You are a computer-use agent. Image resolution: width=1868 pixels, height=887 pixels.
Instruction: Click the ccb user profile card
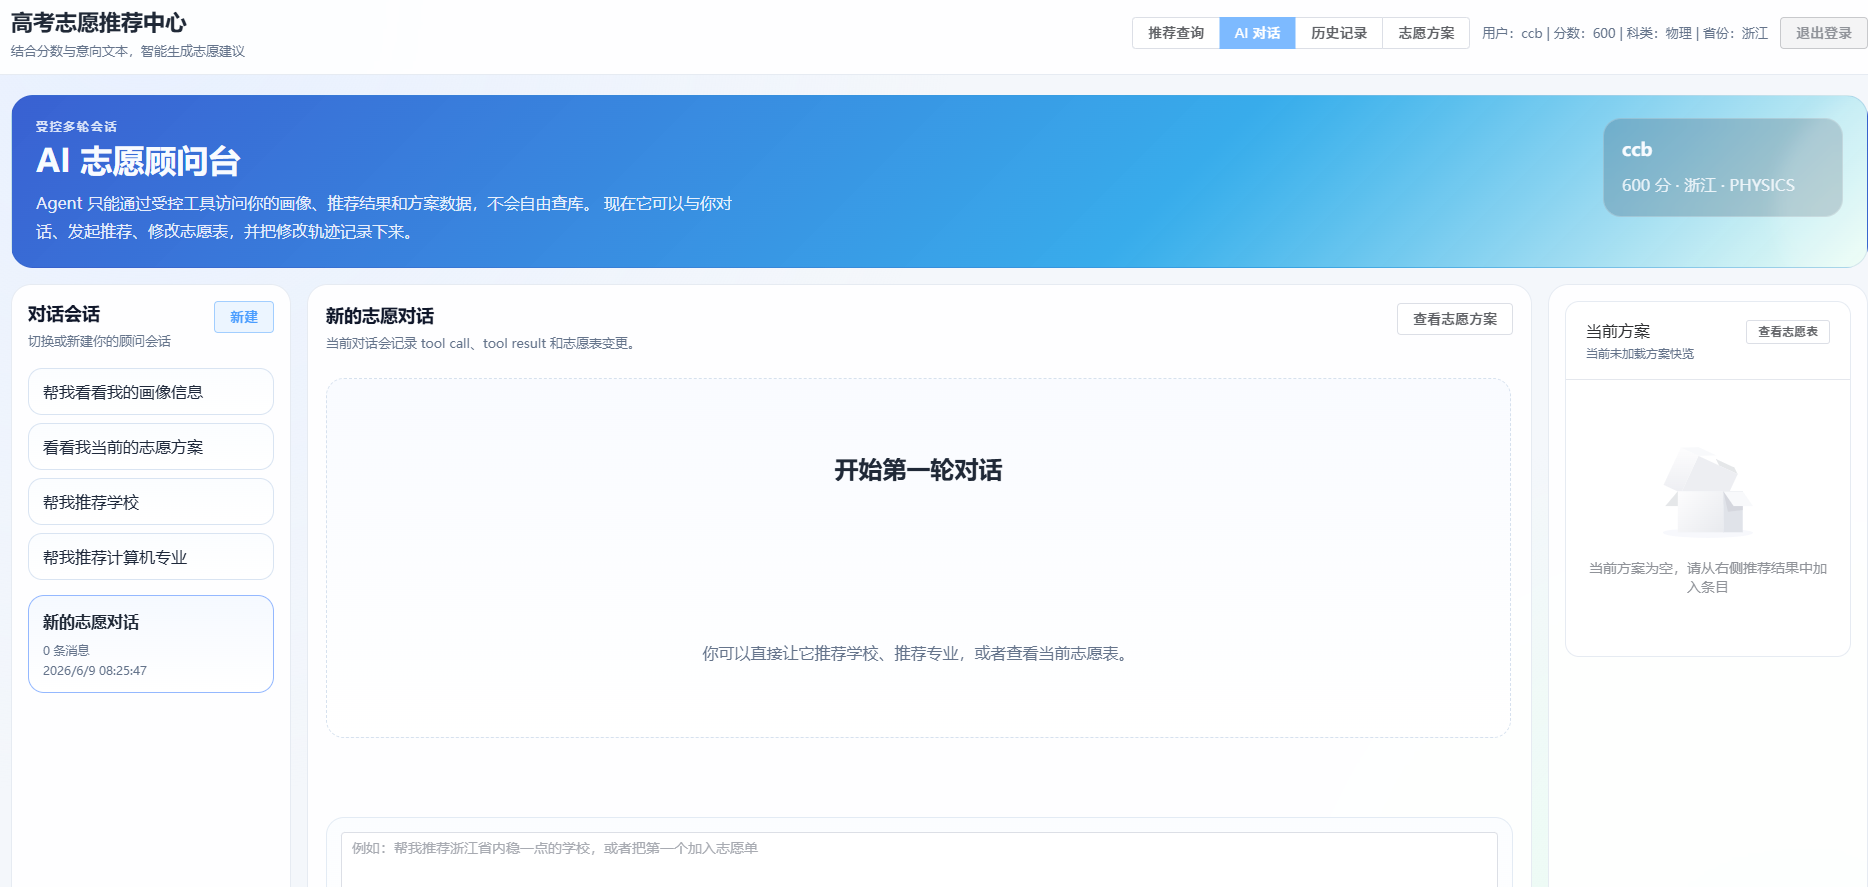point(1723,167)
